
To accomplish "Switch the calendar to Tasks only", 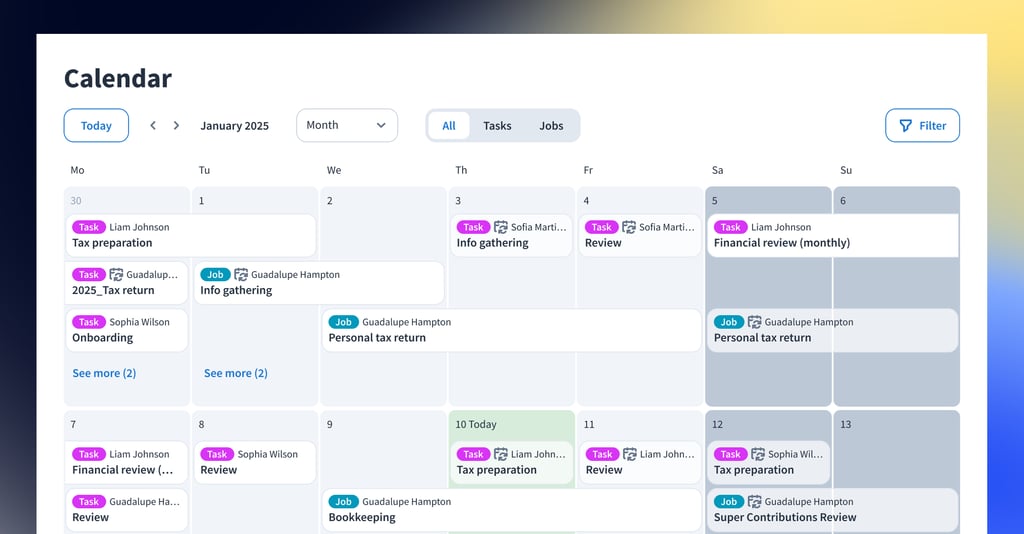I will (x=497, y=126).
